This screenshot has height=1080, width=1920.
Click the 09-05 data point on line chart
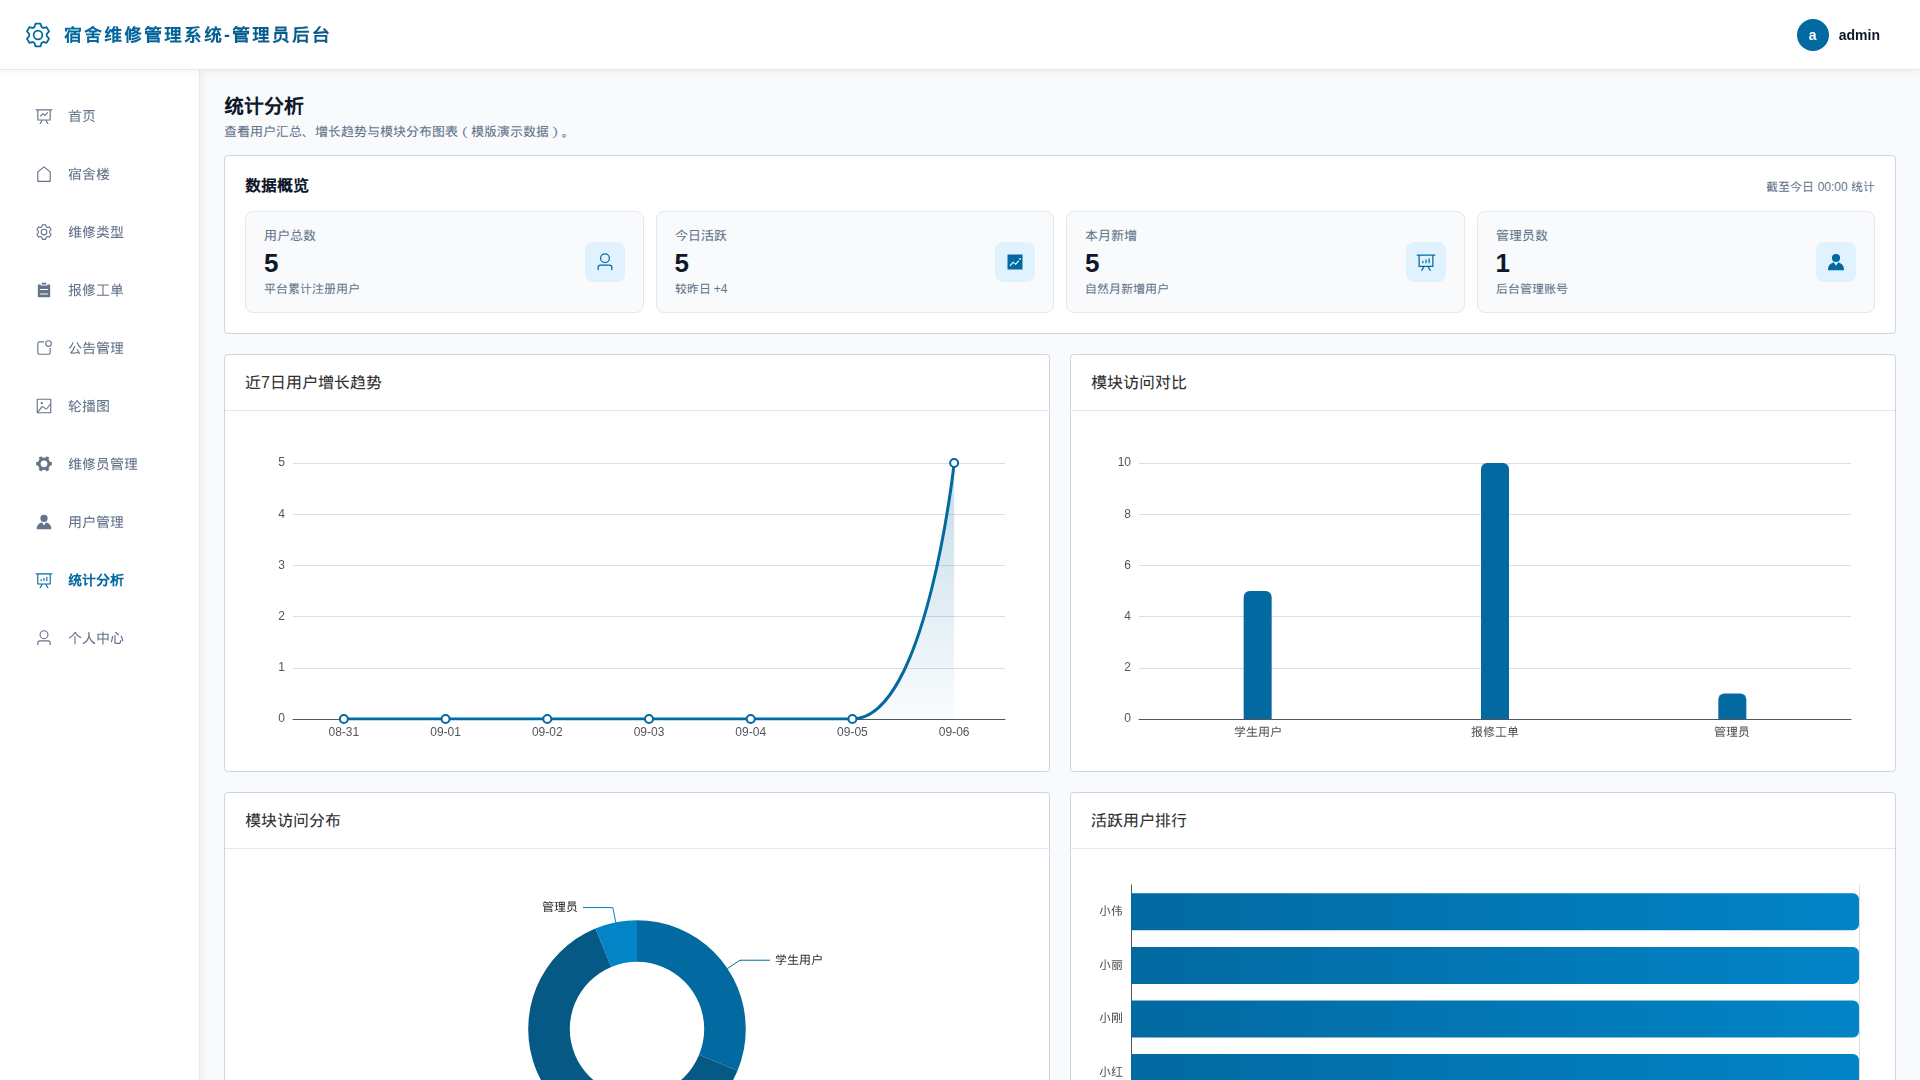(852, 719)
